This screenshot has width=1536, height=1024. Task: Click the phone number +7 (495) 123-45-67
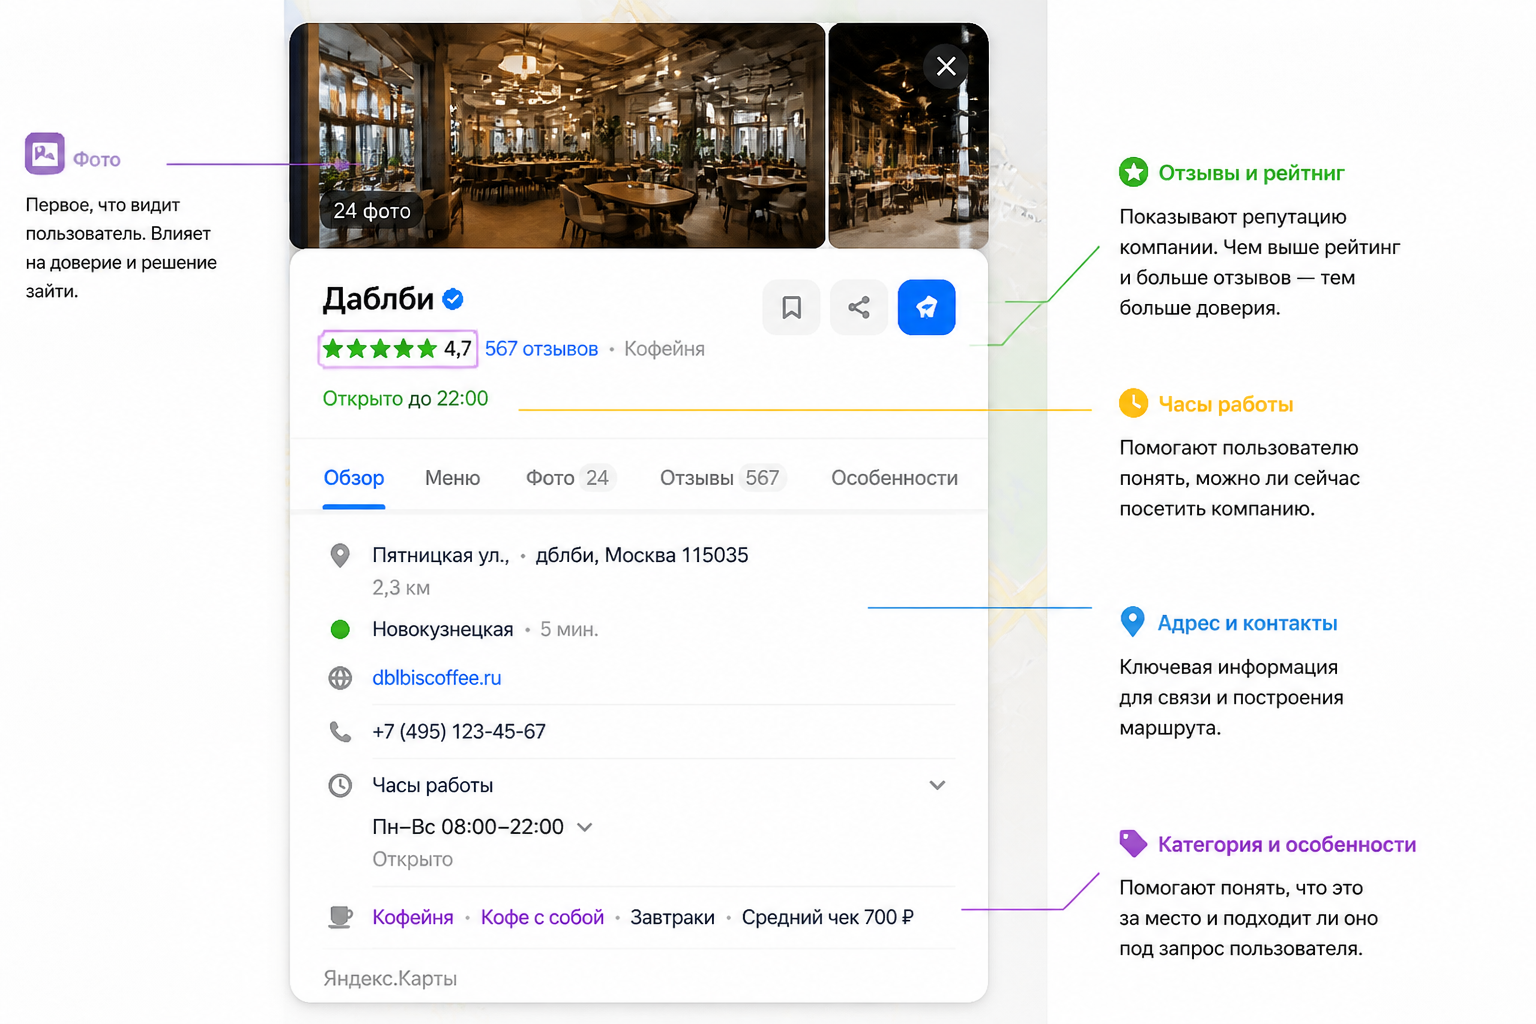(x=459, y=732)
